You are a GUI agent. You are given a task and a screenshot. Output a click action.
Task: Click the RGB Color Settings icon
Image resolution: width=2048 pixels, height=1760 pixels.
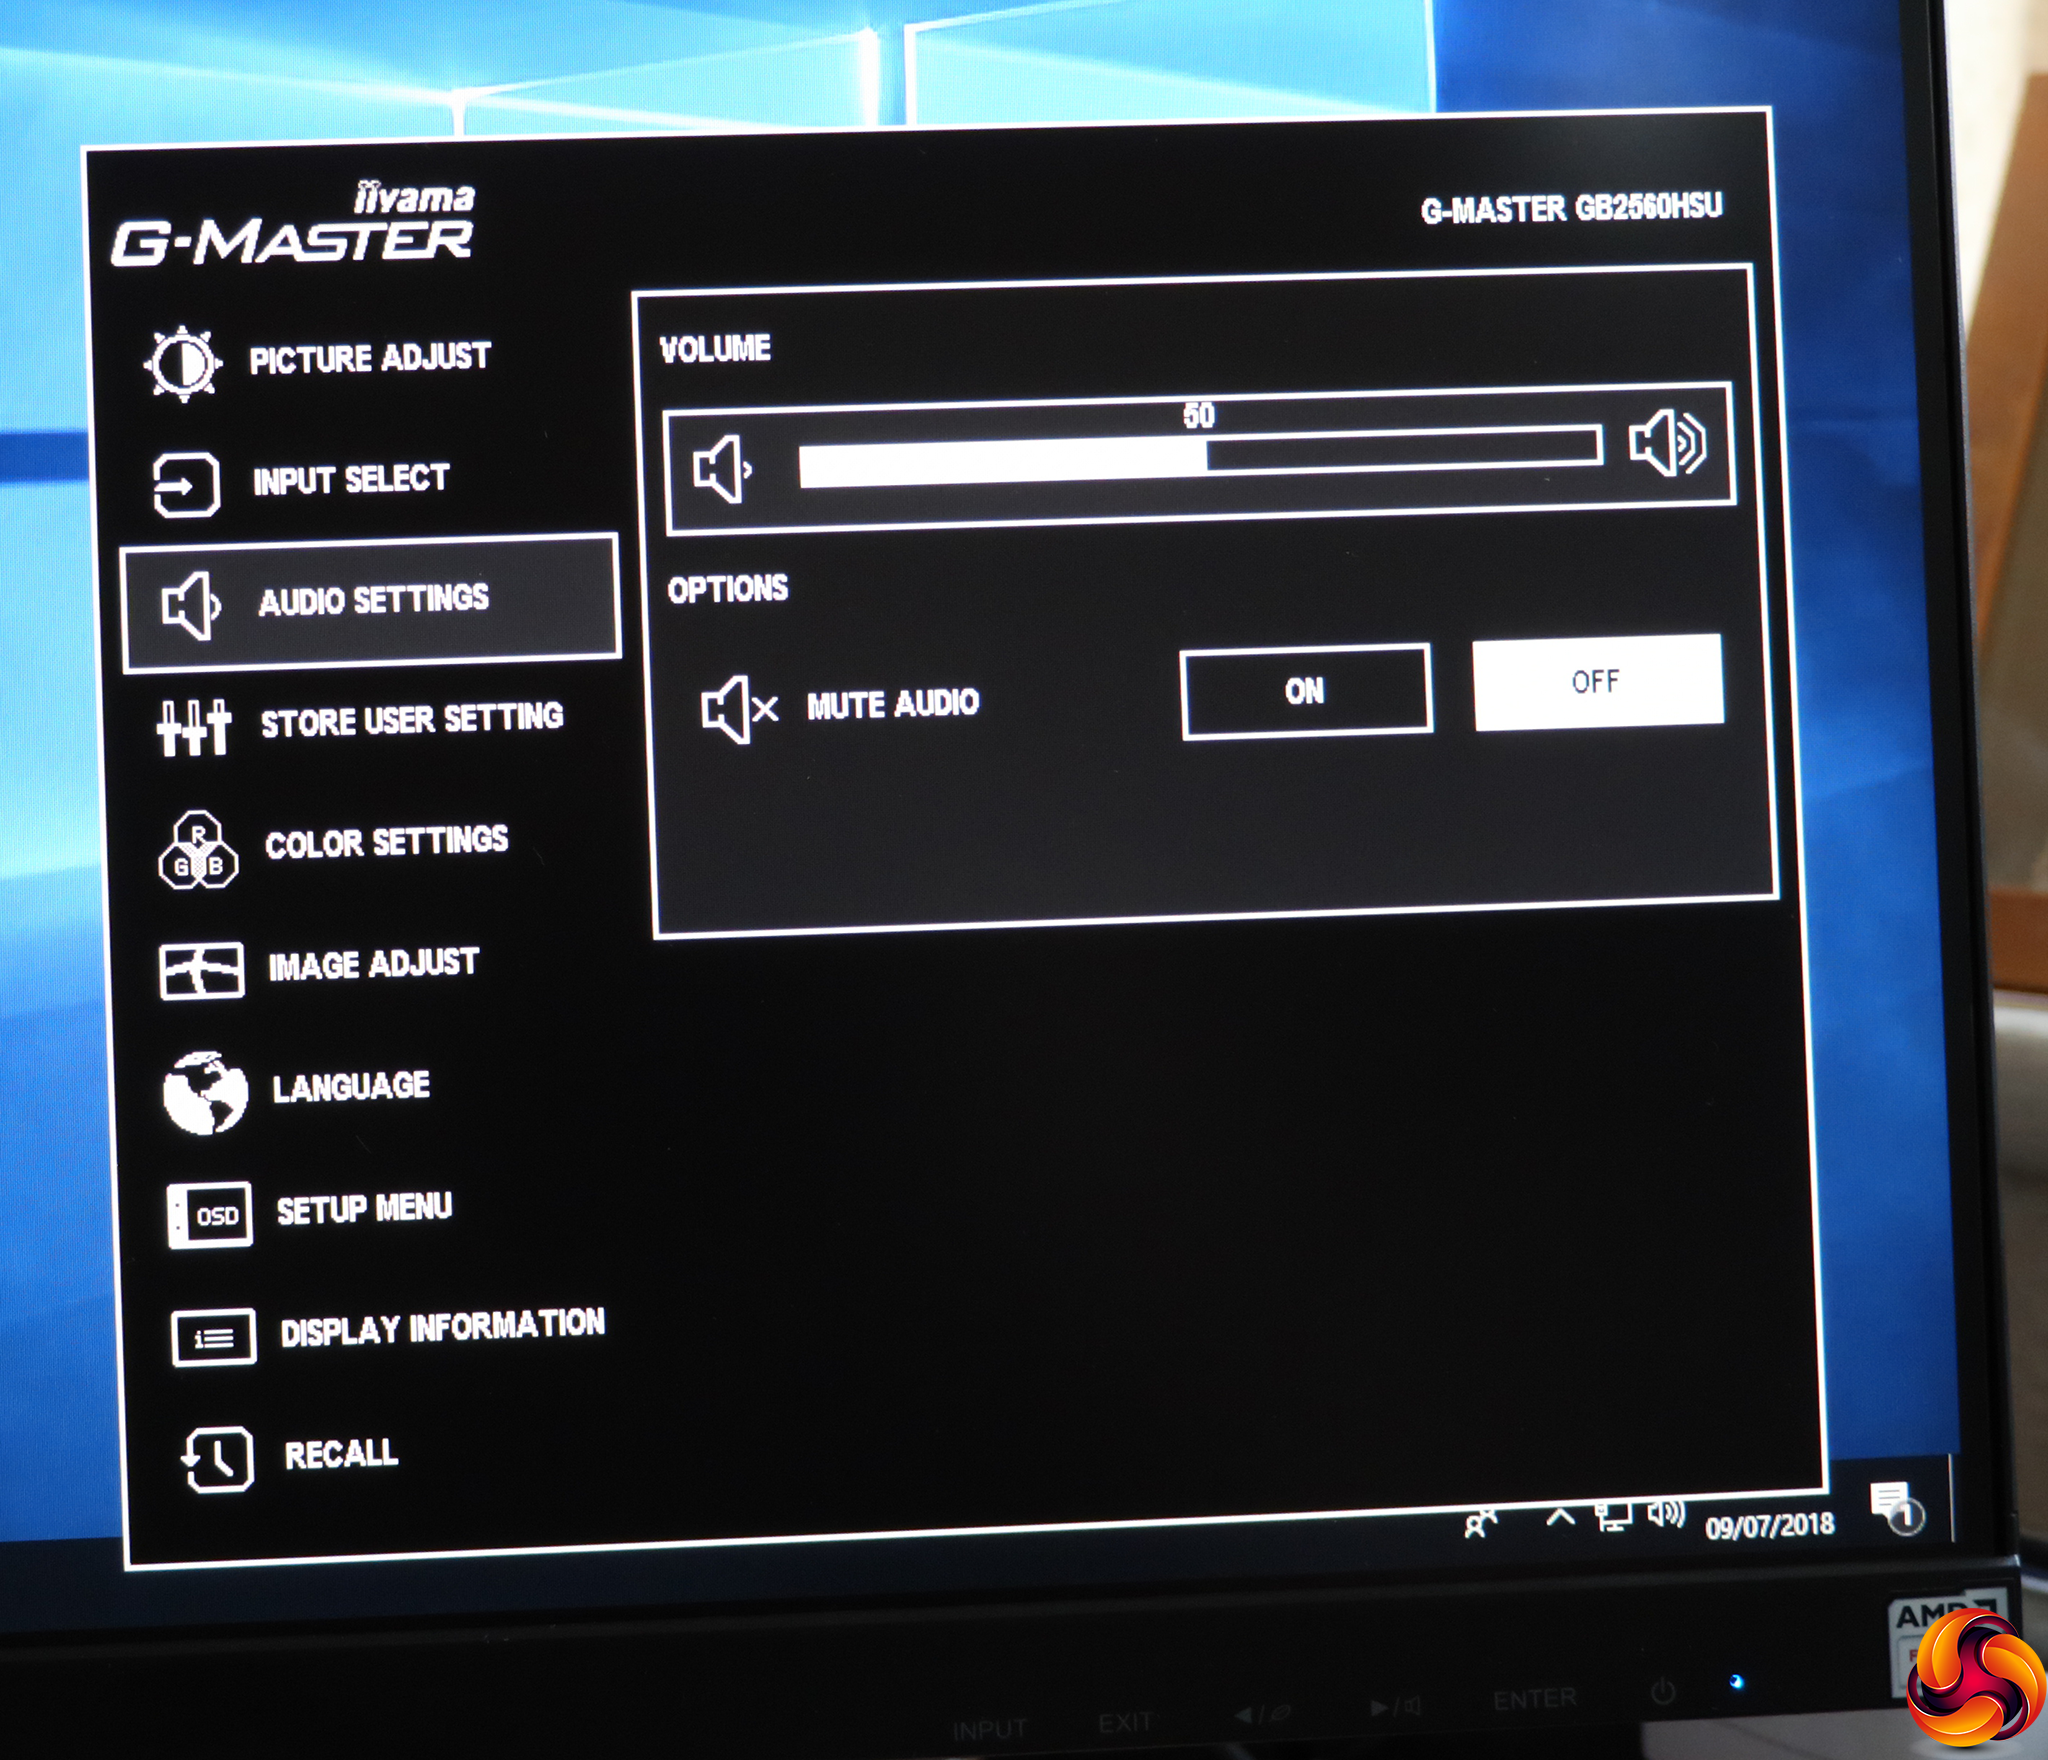[198, 852]
